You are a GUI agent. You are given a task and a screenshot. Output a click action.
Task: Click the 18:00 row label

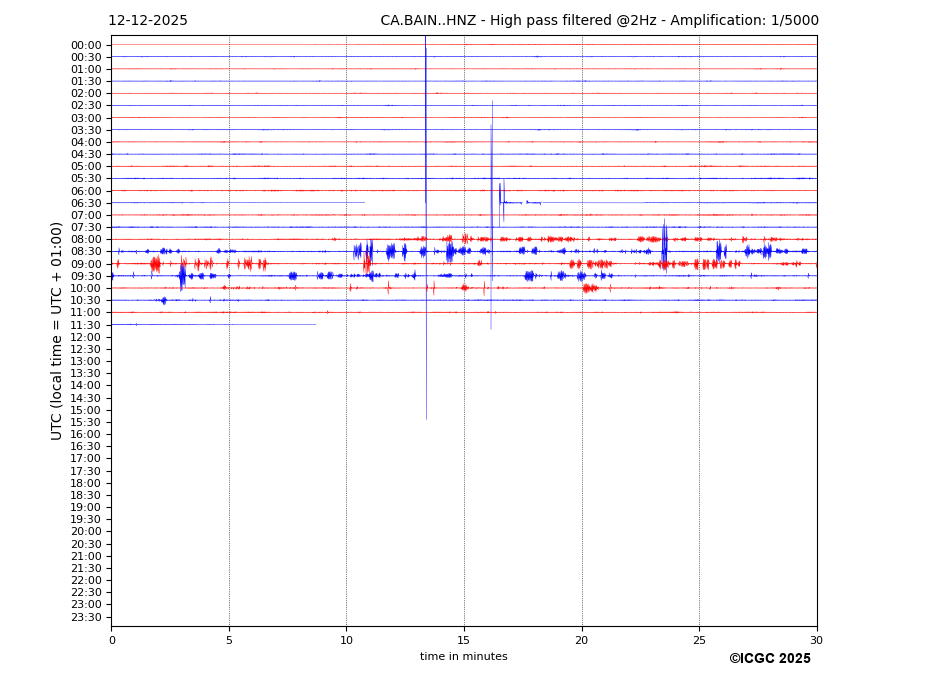[x=86, y=483]
